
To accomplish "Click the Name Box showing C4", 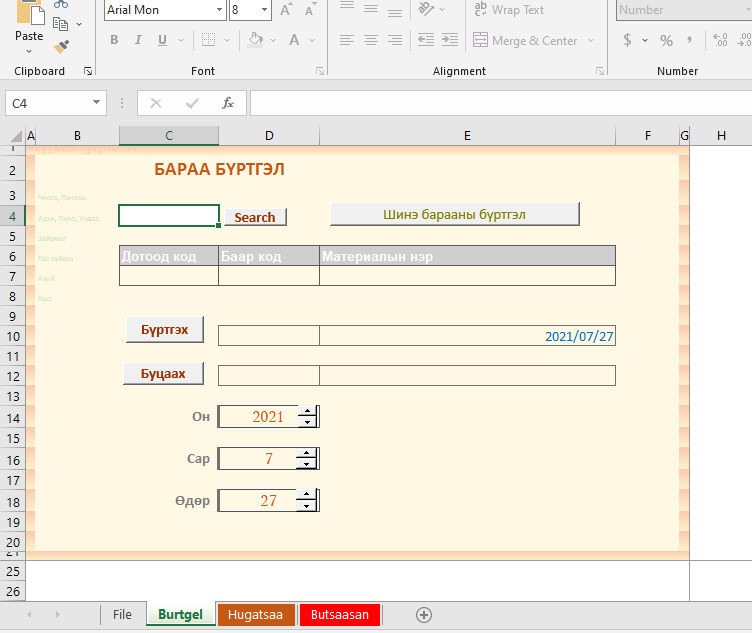I will tap(47, 103).
